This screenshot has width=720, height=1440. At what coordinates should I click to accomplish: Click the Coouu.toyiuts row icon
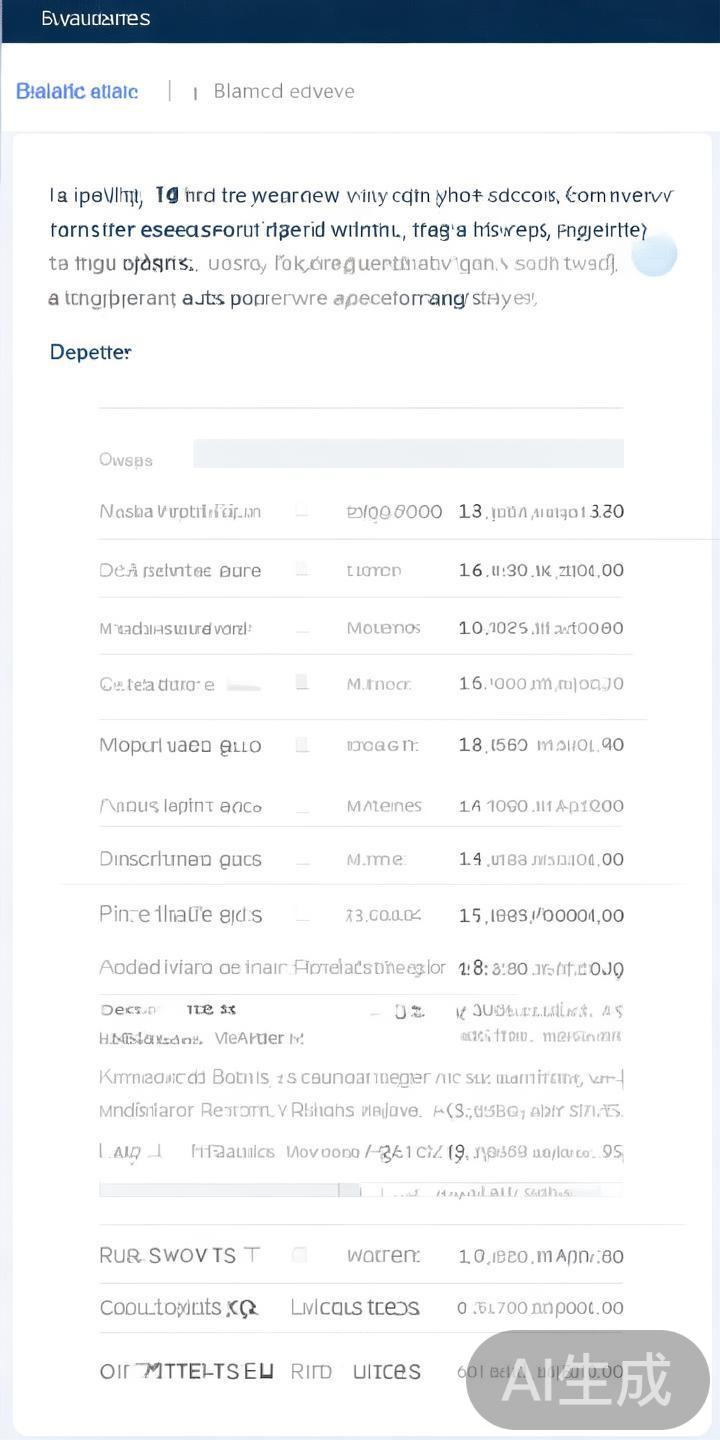pyautogui.click(x=242, y=1308)
